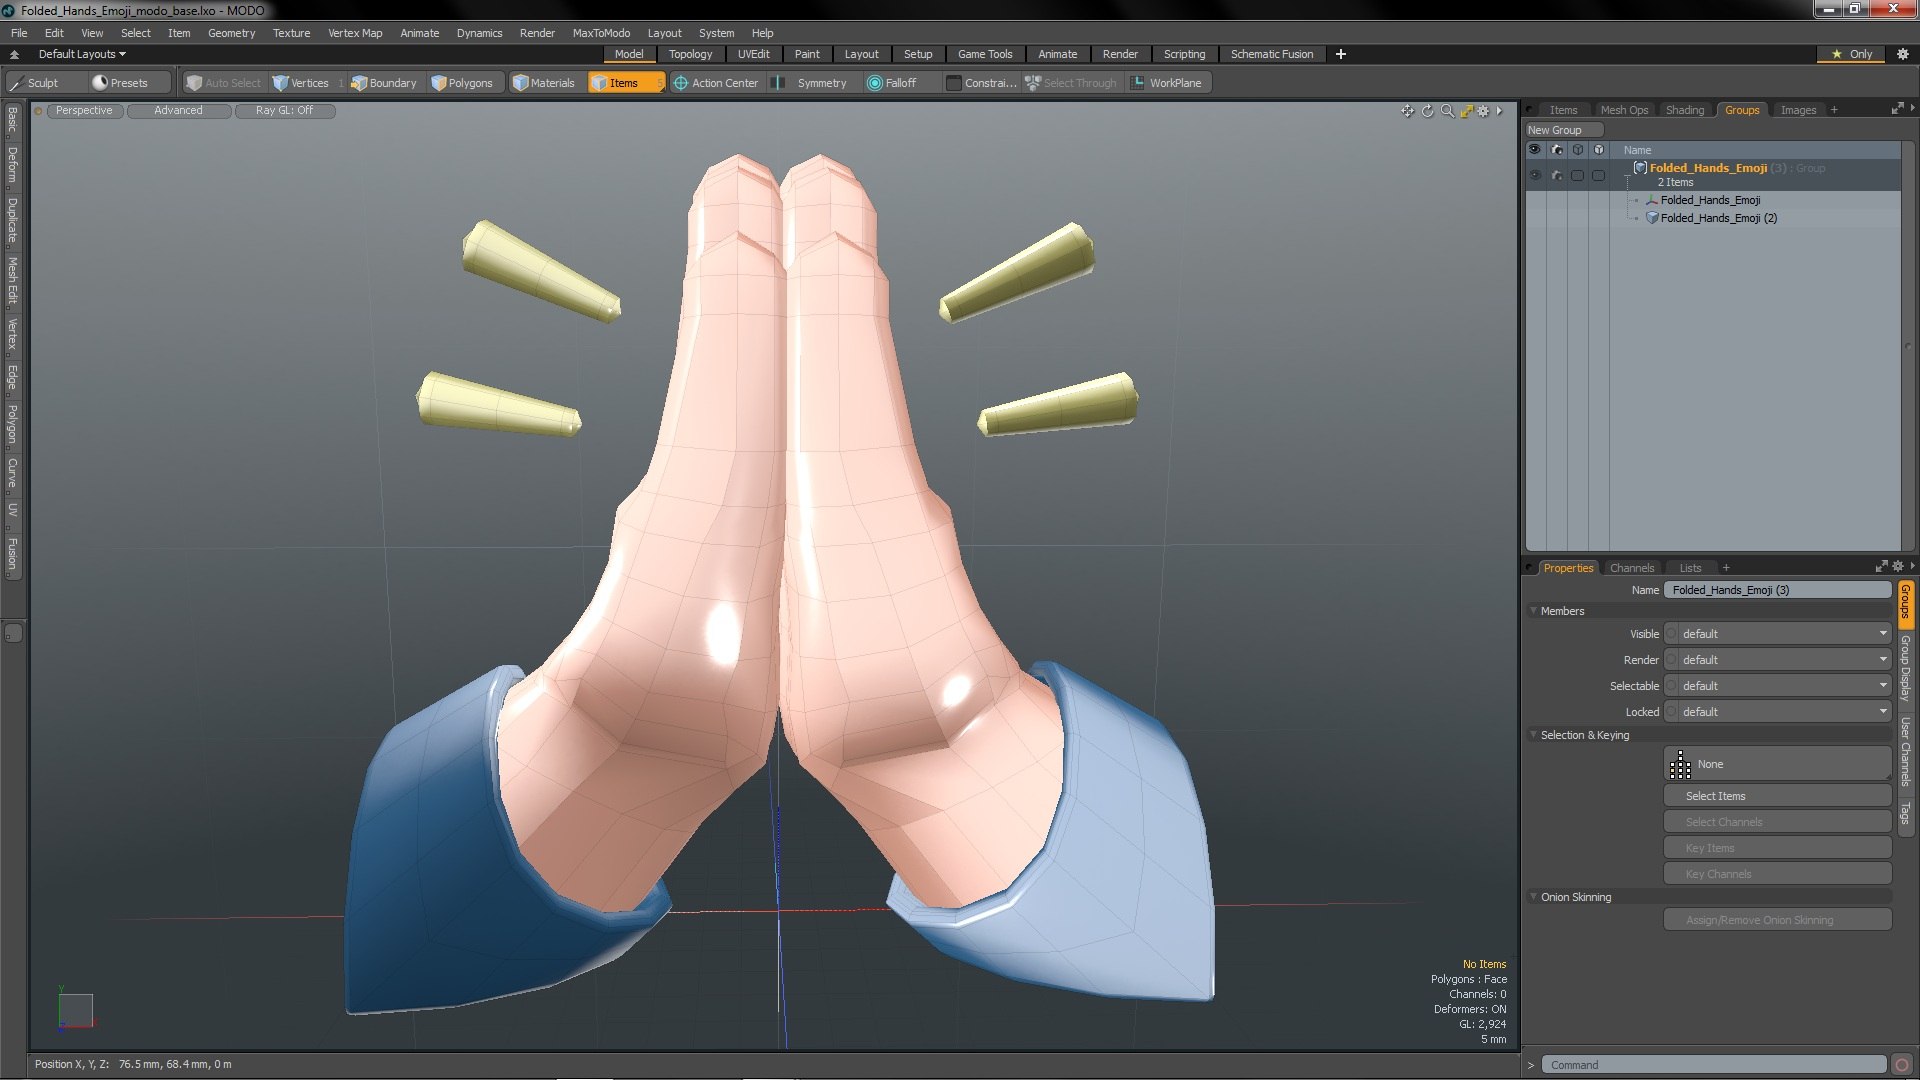Add a new tab beside Images tab
This screenshot has width=1920, height=1080.
[1834, 110]
